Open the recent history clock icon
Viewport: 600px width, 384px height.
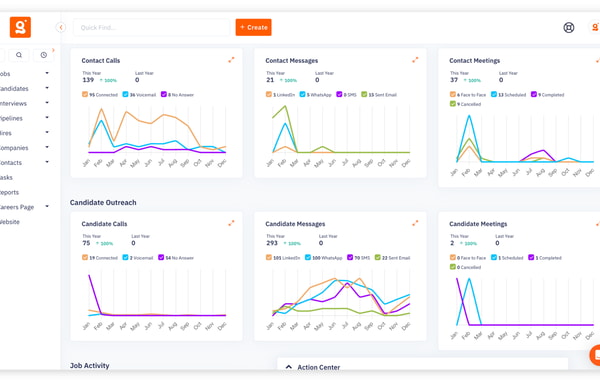44,55
